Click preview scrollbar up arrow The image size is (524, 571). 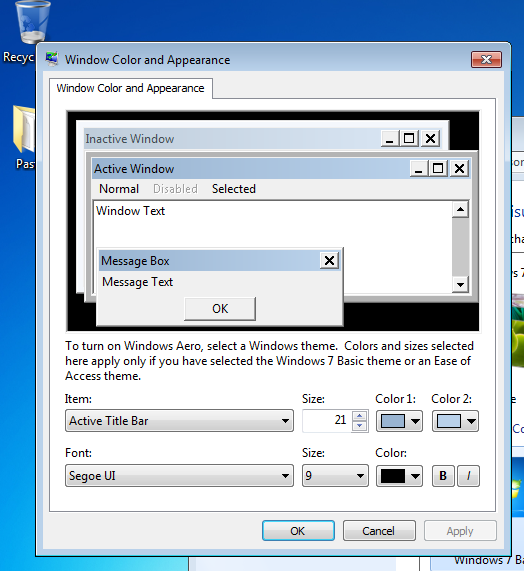click(x=460, y=210)
